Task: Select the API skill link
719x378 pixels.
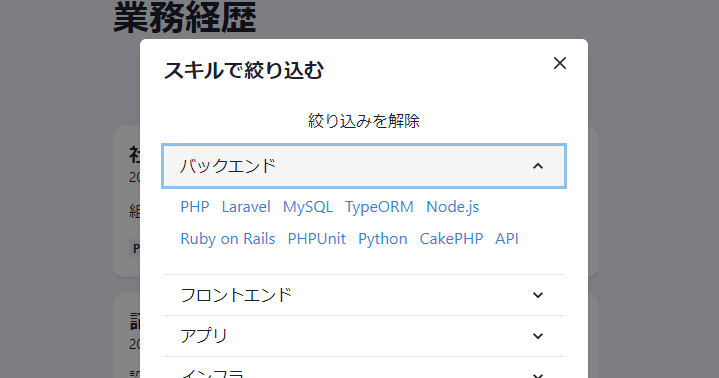Action: click(x=507, y=239)
